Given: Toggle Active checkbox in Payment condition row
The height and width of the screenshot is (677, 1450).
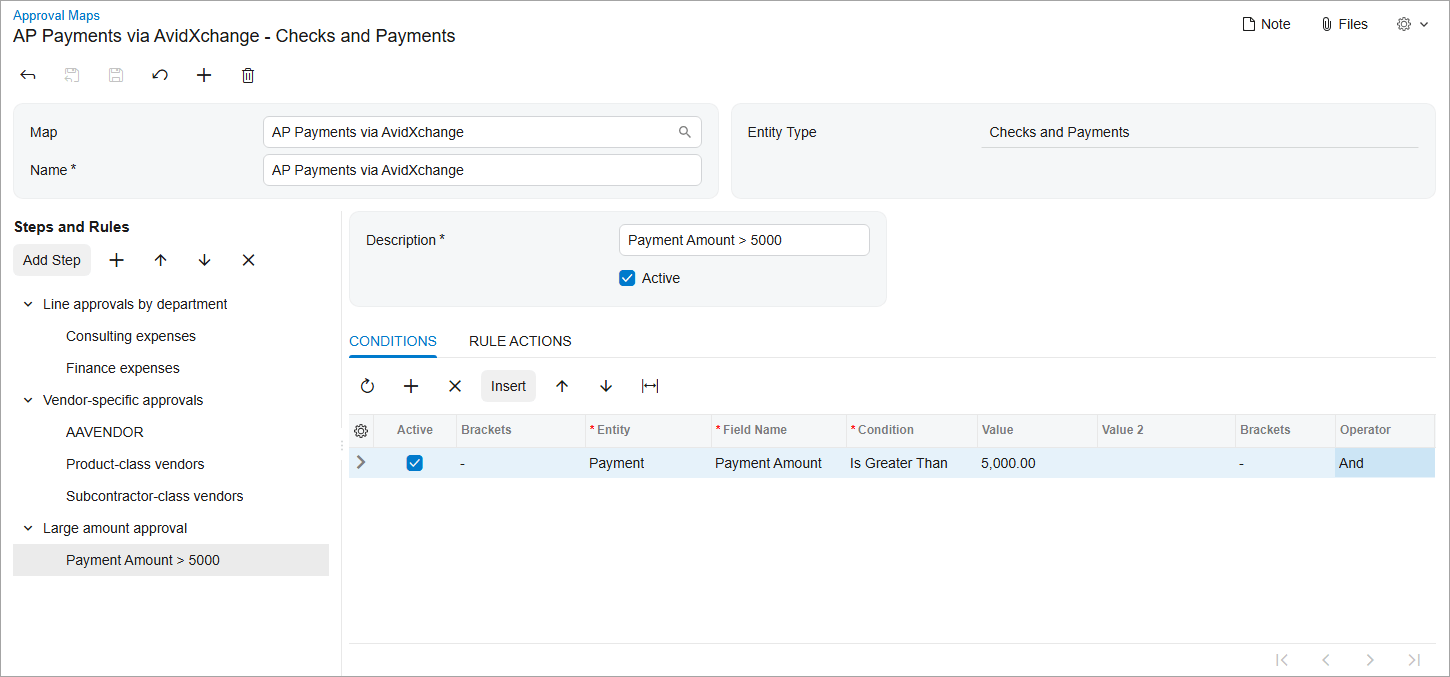Looking at the screenshot, I should [x=415, y=463].
